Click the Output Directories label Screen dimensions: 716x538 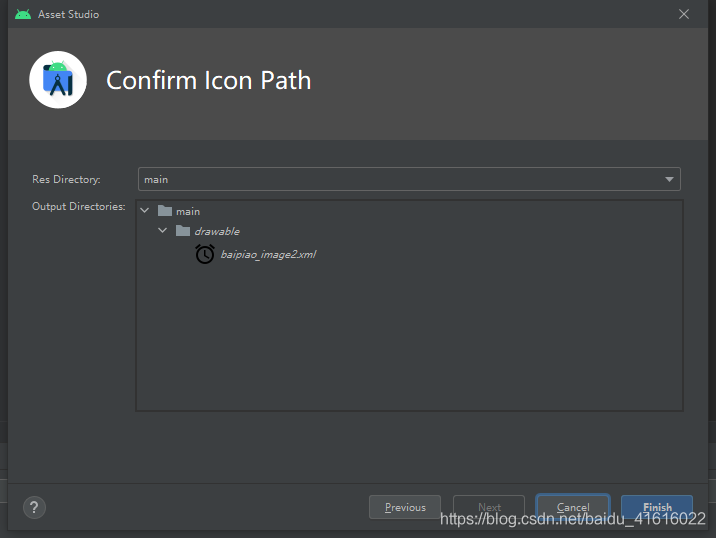point(79,206)
